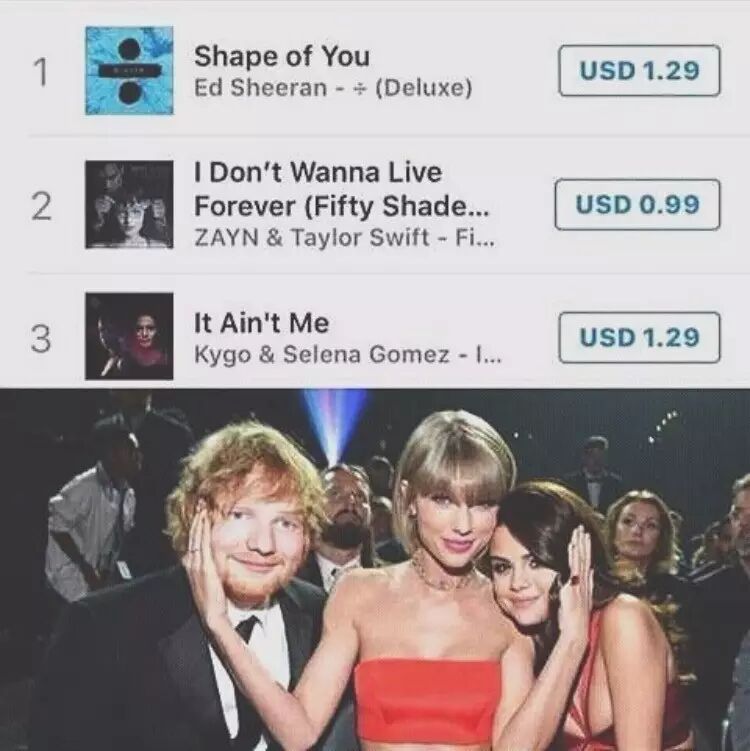This screenshot has width=750, height=751.
Task: Select the Ed Sheeran ÷ (Deluxe) subtitle
Action: click(x=333, y=88)
